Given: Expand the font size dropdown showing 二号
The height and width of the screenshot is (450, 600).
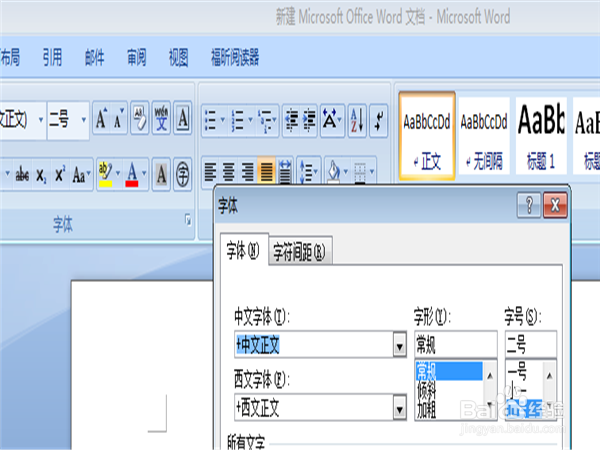Looking at the screenshot, I should pyautogui.click(x=83, y=120).
